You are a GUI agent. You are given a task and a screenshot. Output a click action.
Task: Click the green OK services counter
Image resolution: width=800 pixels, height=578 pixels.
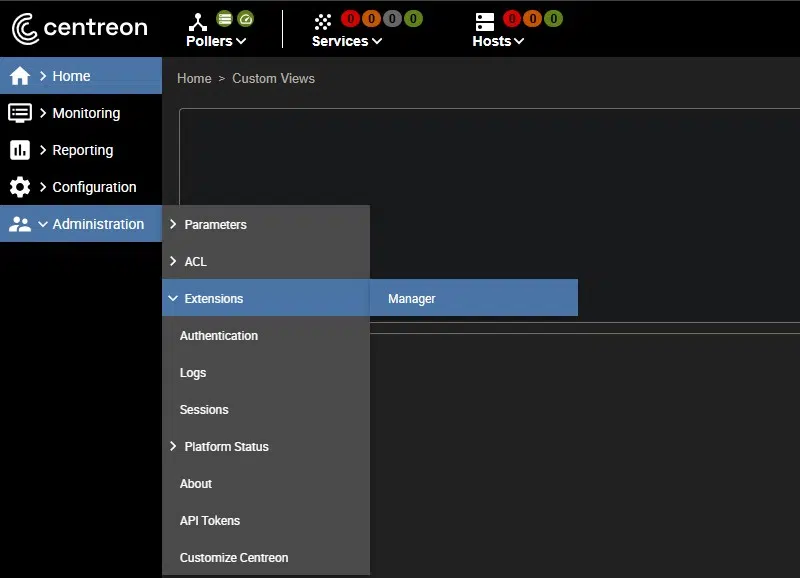point(413,18)
